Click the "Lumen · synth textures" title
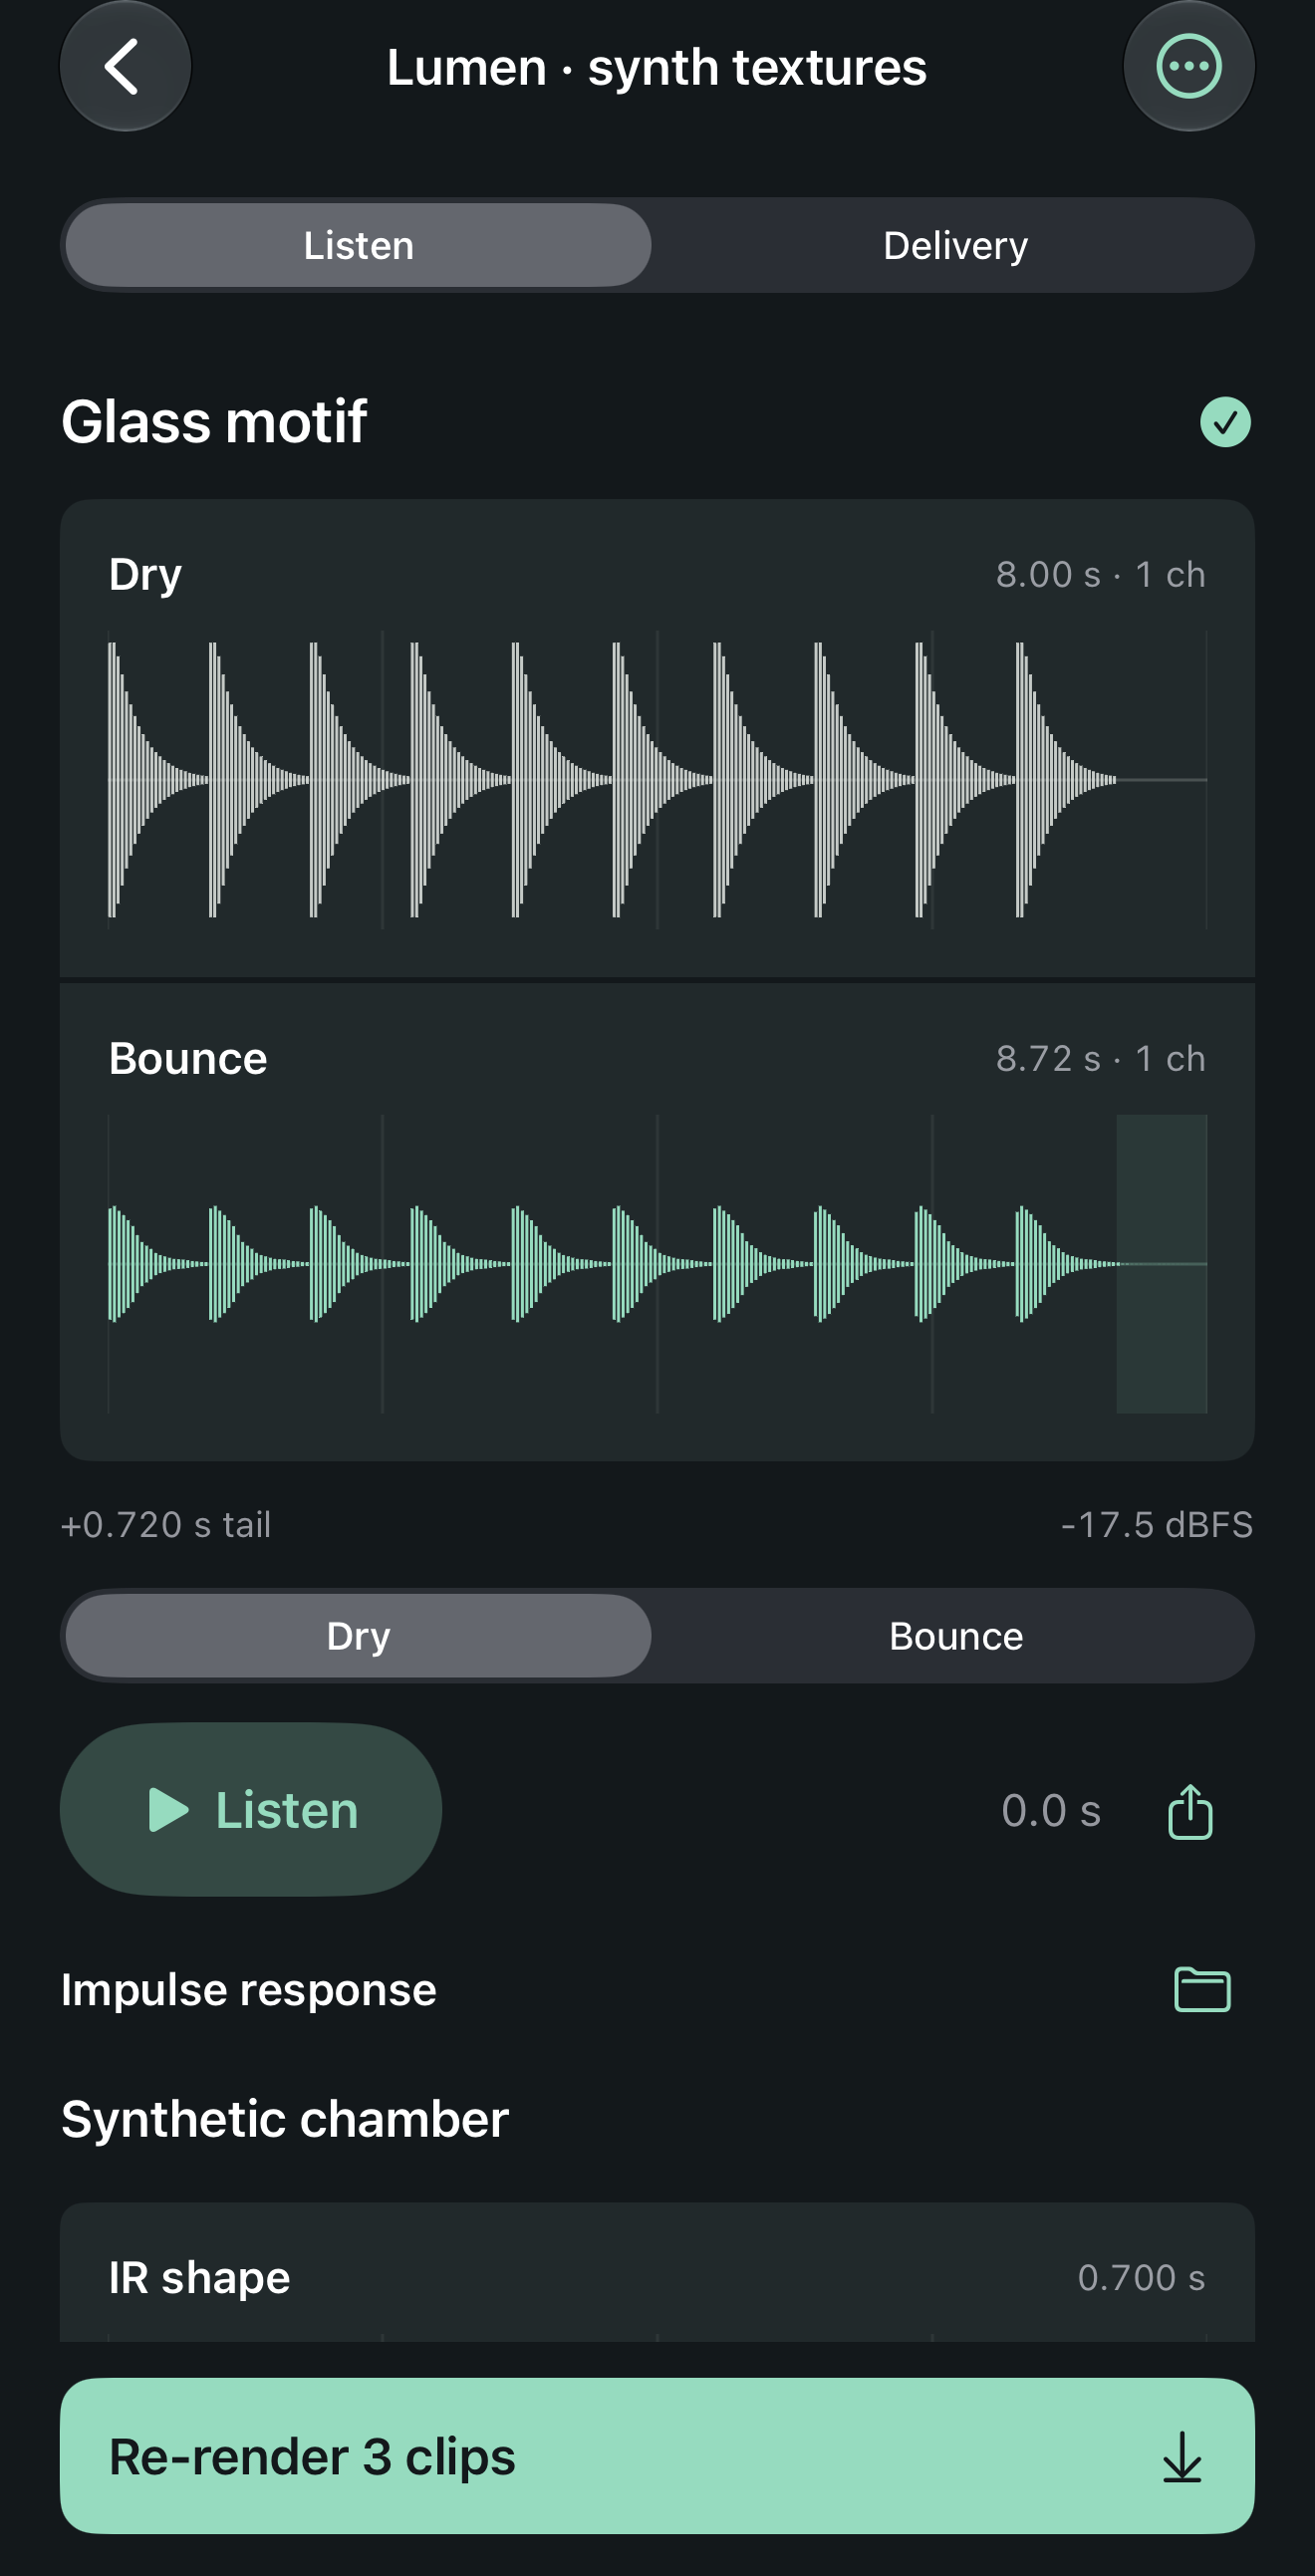Image resolution: width=1315 pixels, height=2576 pixels. [657, 67]
